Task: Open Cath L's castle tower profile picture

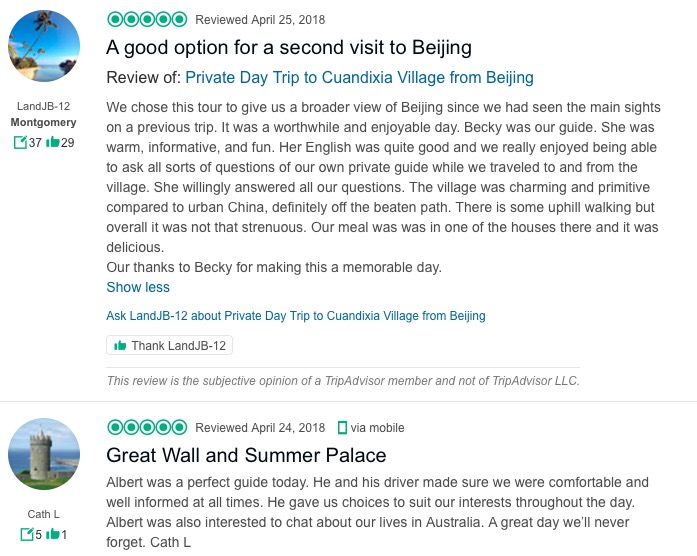Action: pyautogui.click(x=44, y=454)
